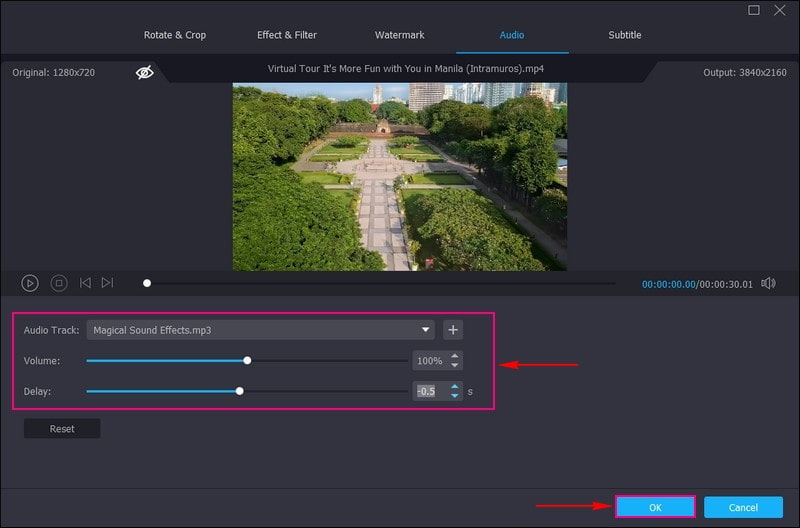Add a new audio track with plus
This screenshot has width=800, height=528.
click(x=453, y=329)
